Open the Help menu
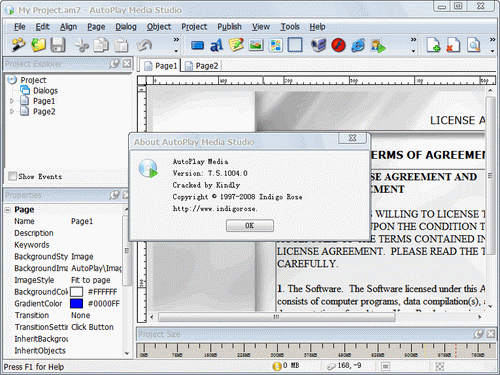500x375 pixels. (317, 27)
